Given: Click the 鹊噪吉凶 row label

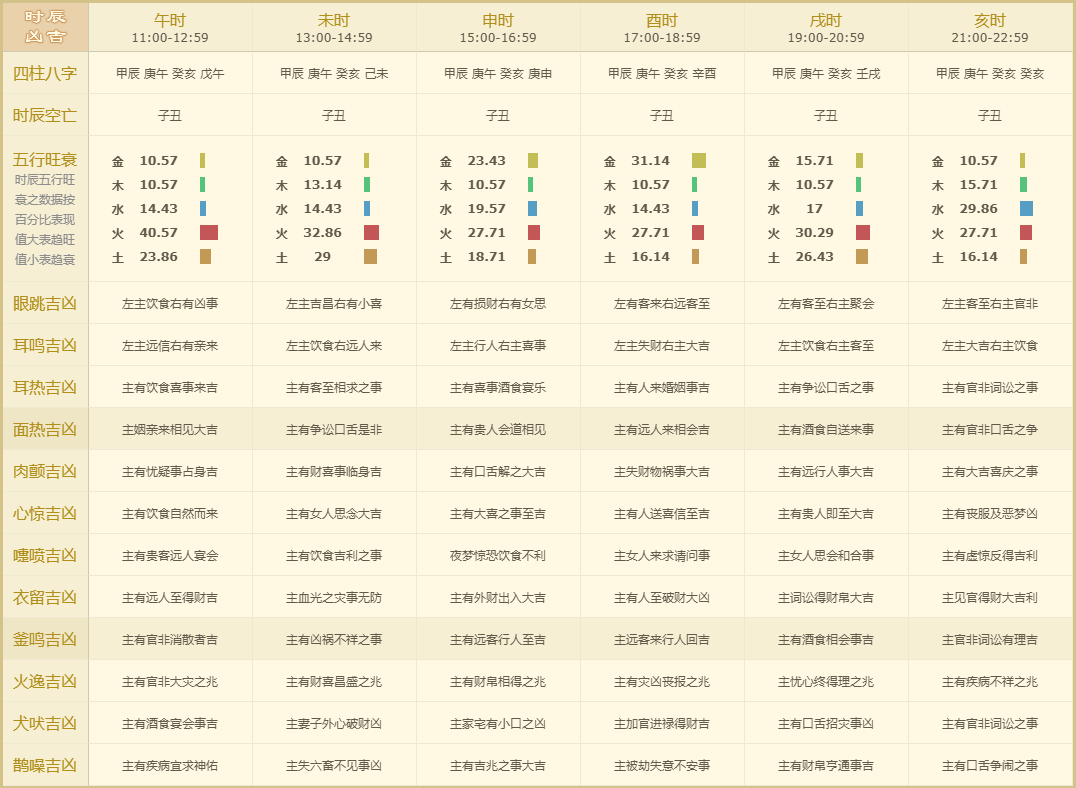Looking at the screenshot, I should click(x=45, y=765).
